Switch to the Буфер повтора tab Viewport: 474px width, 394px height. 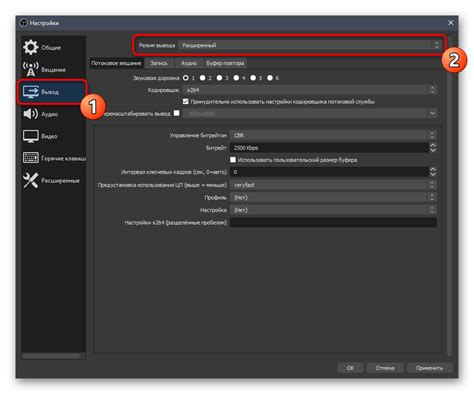225,63
